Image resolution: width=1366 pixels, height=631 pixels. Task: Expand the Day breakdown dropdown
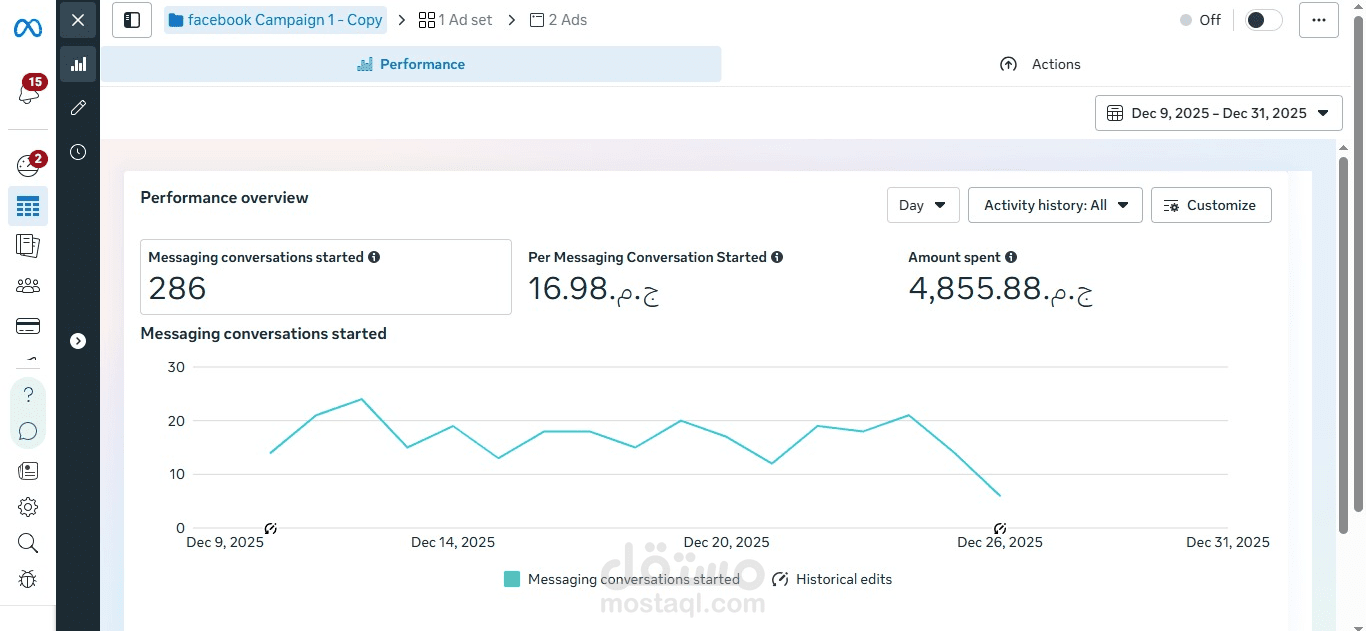[x=922, y=205]
